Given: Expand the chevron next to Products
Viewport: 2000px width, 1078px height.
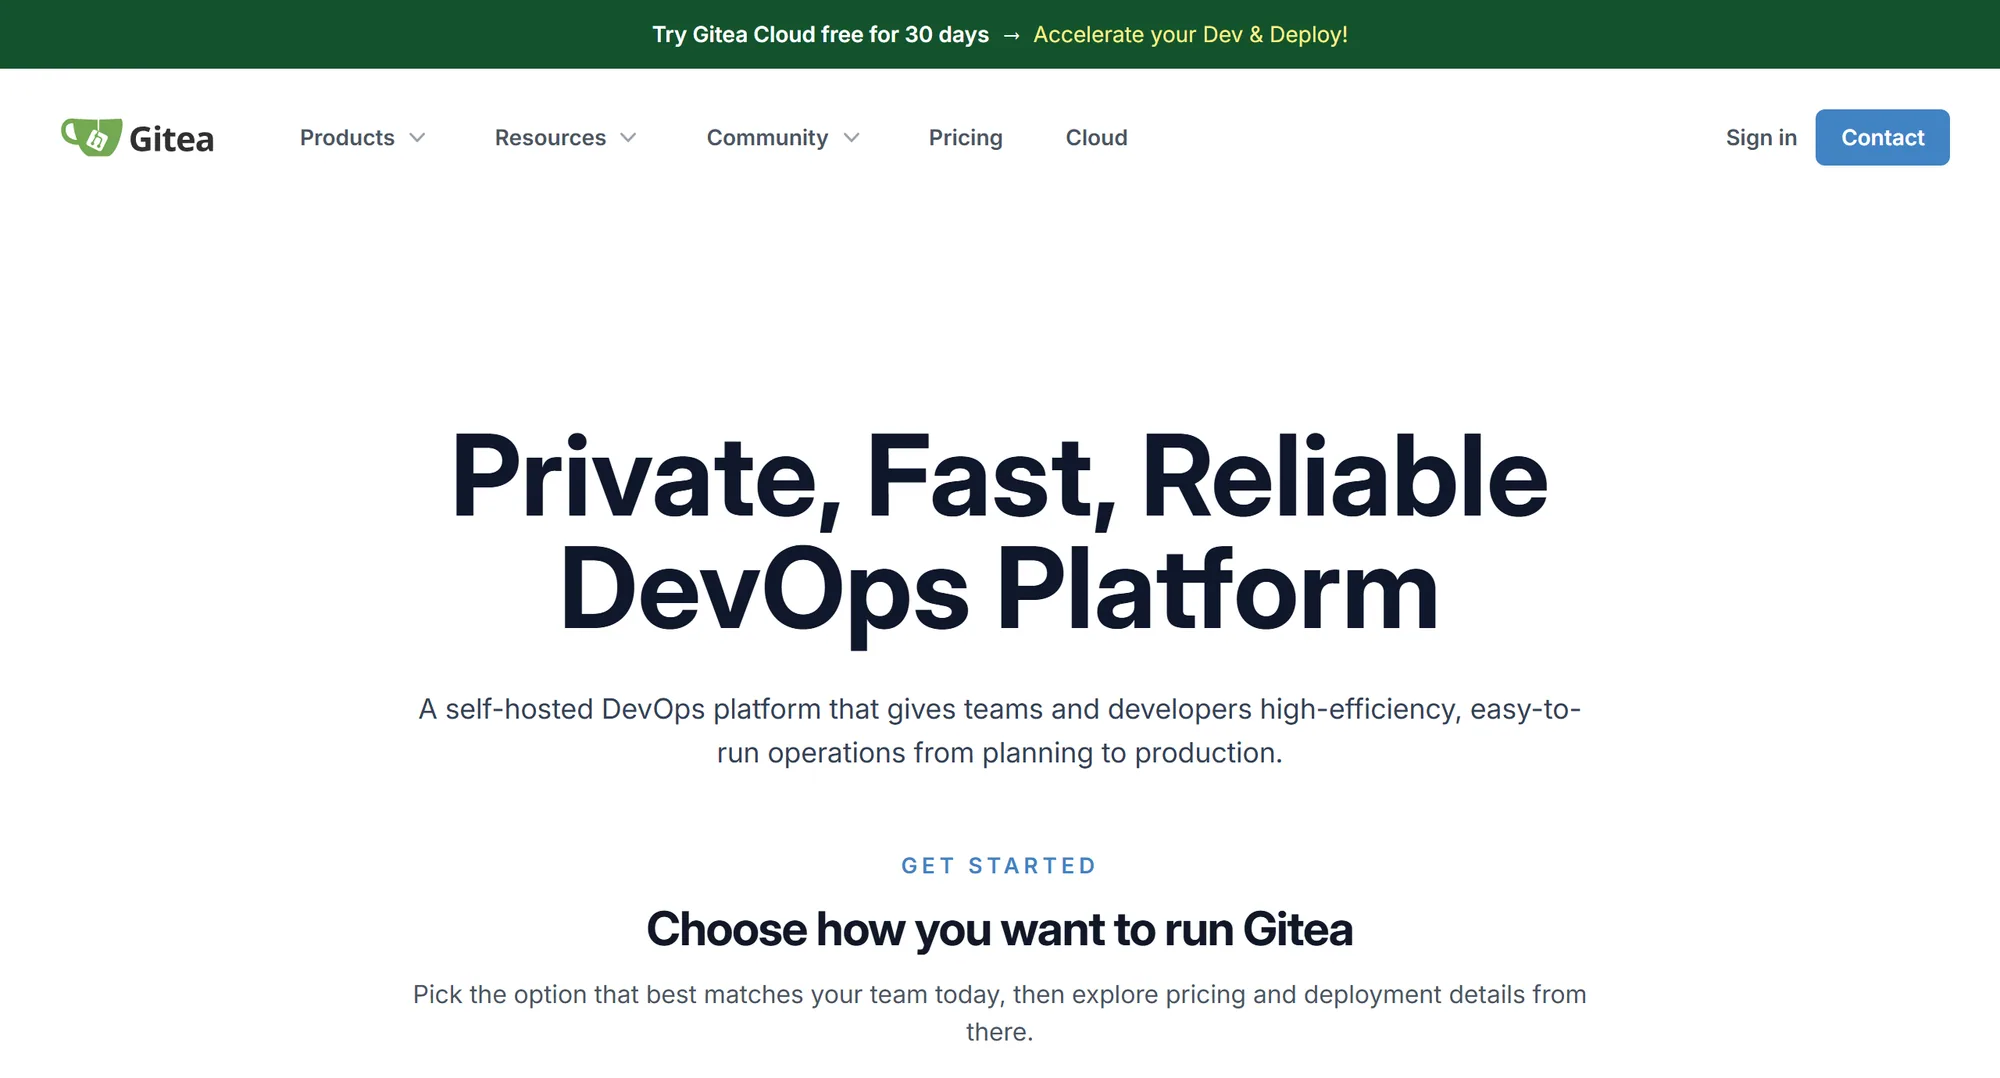Looking at the screenshot, I should tap(418, 137).
